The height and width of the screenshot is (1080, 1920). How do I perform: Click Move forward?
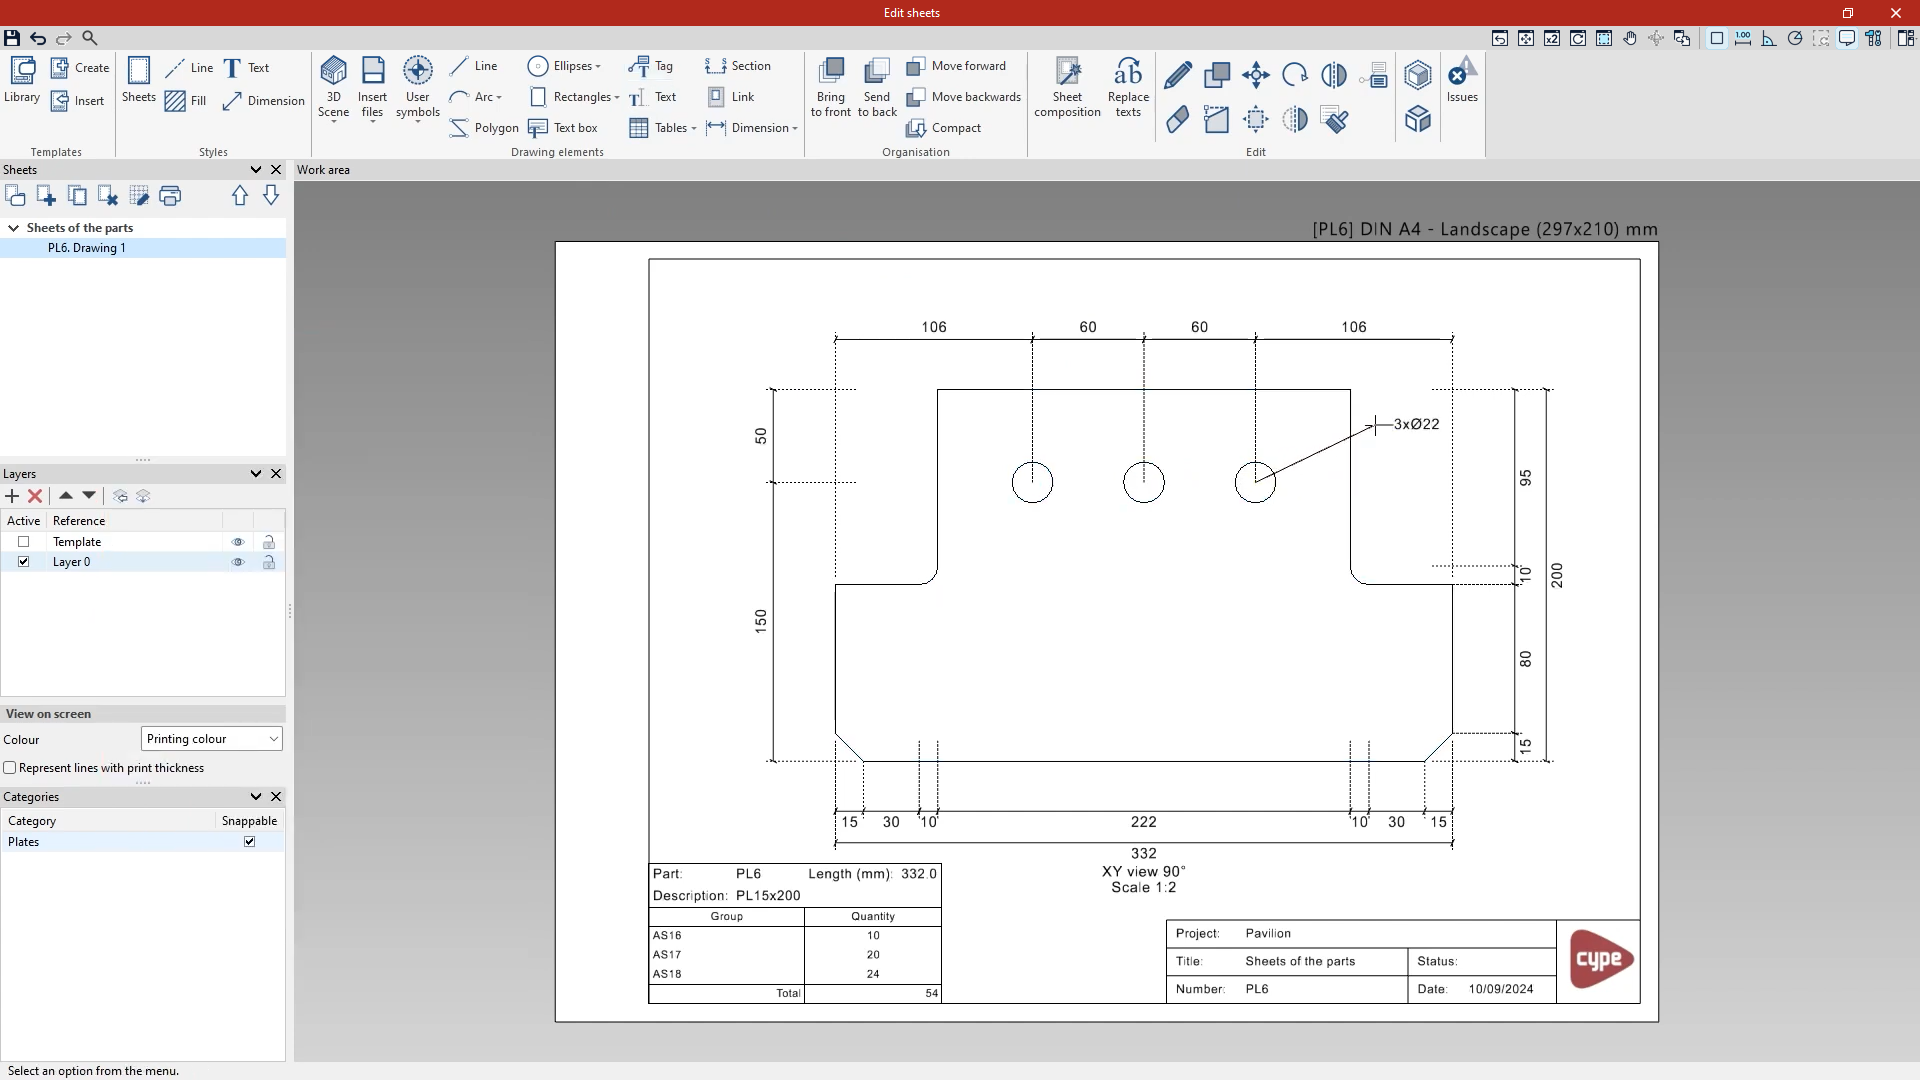click(956, 66)
